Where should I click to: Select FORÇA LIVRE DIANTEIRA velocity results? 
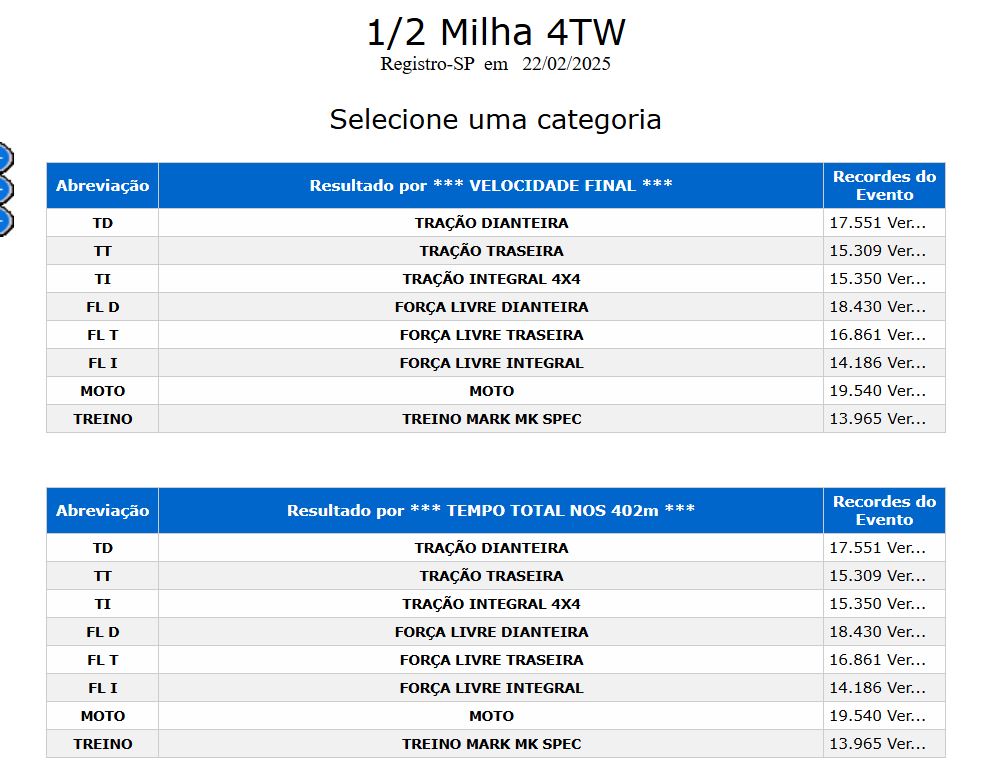click(491, 307)
